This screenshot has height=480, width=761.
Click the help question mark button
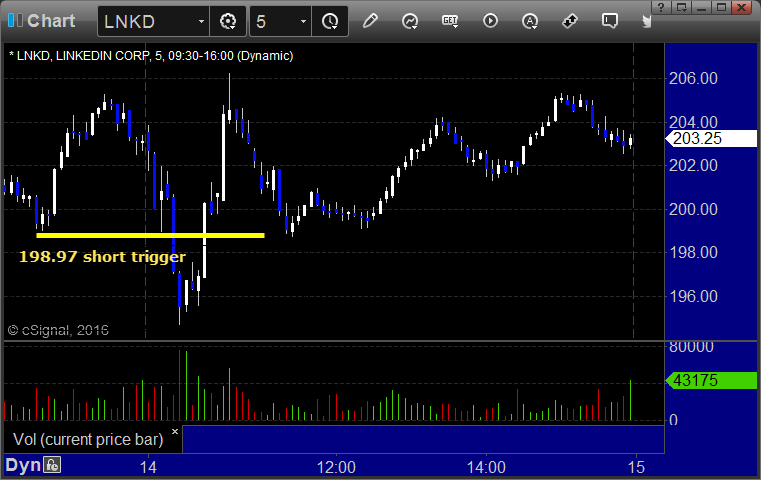(x=661, y=7)
